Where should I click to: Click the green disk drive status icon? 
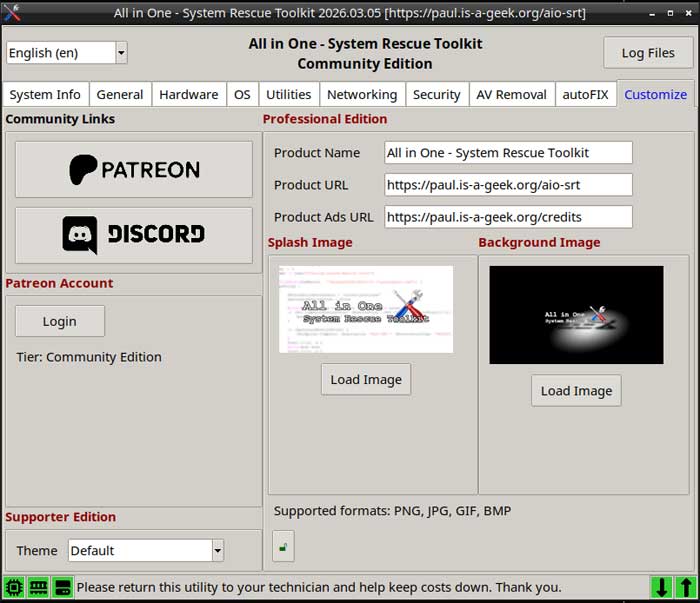coord(62,588)
